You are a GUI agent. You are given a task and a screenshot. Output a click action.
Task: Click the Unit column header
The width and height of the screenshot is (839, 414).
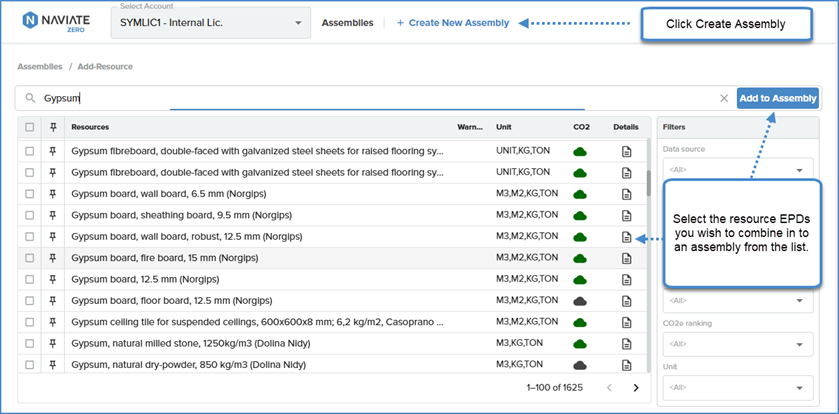(x=504, y=127)
